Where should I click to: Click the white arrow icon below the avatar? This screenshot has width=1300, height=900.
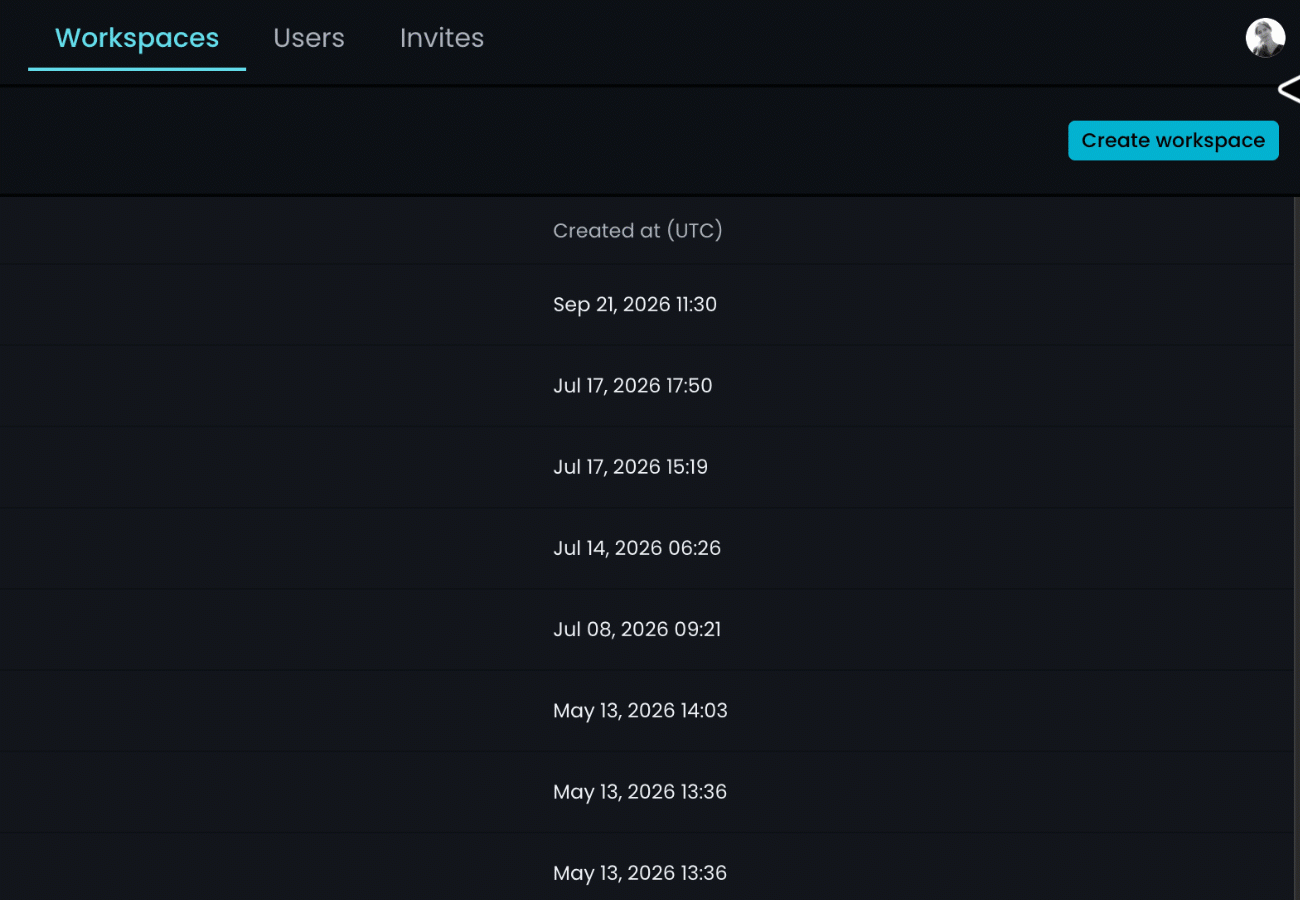(1289, 90)
